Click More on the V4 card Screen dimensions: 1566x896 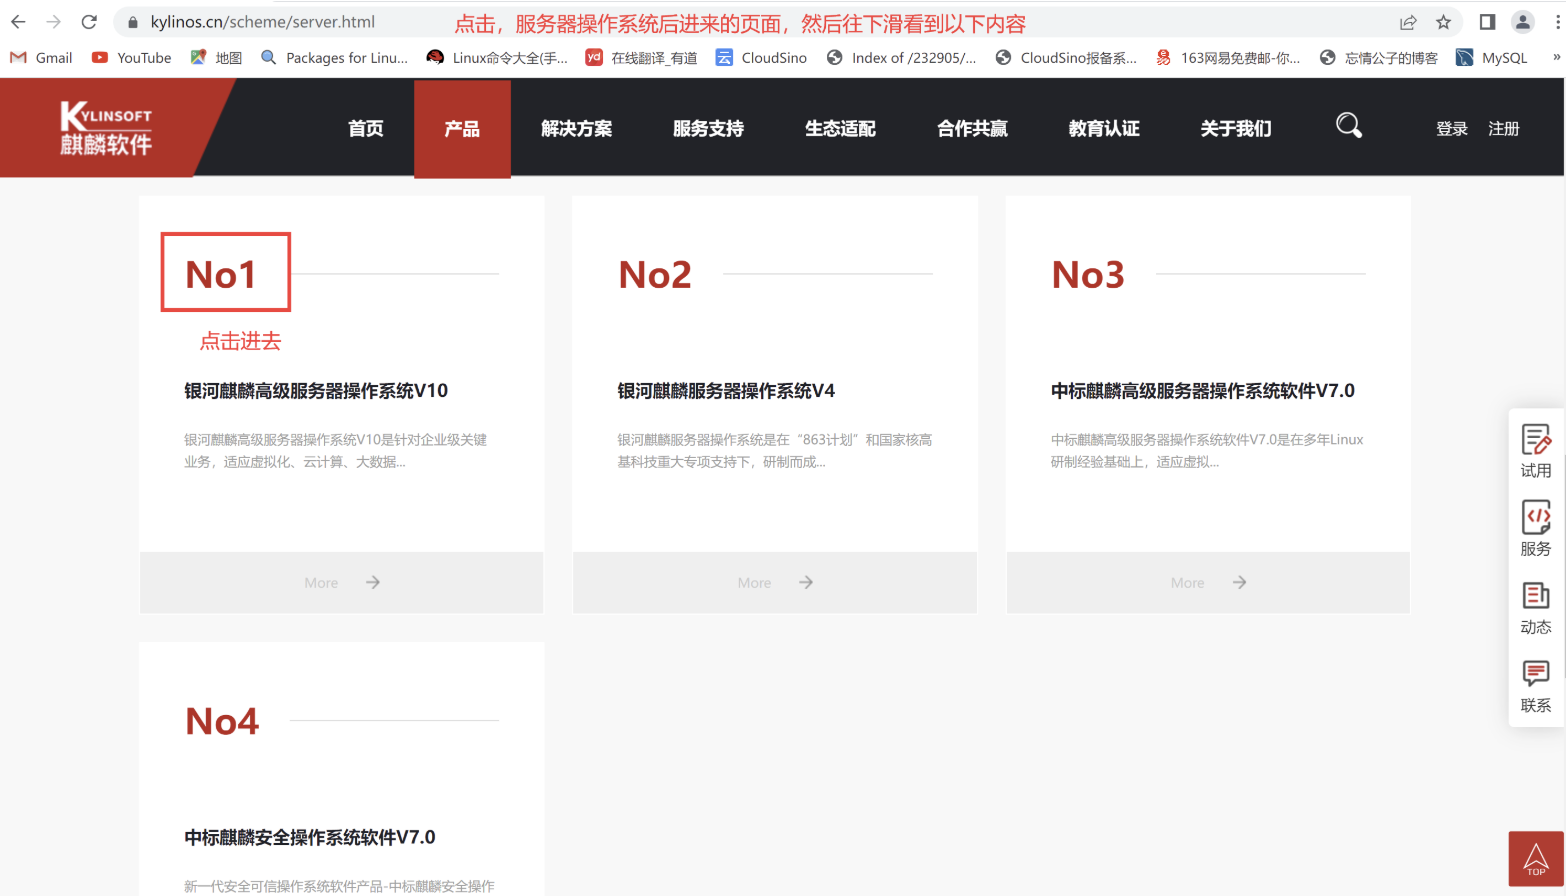point(754,583)
